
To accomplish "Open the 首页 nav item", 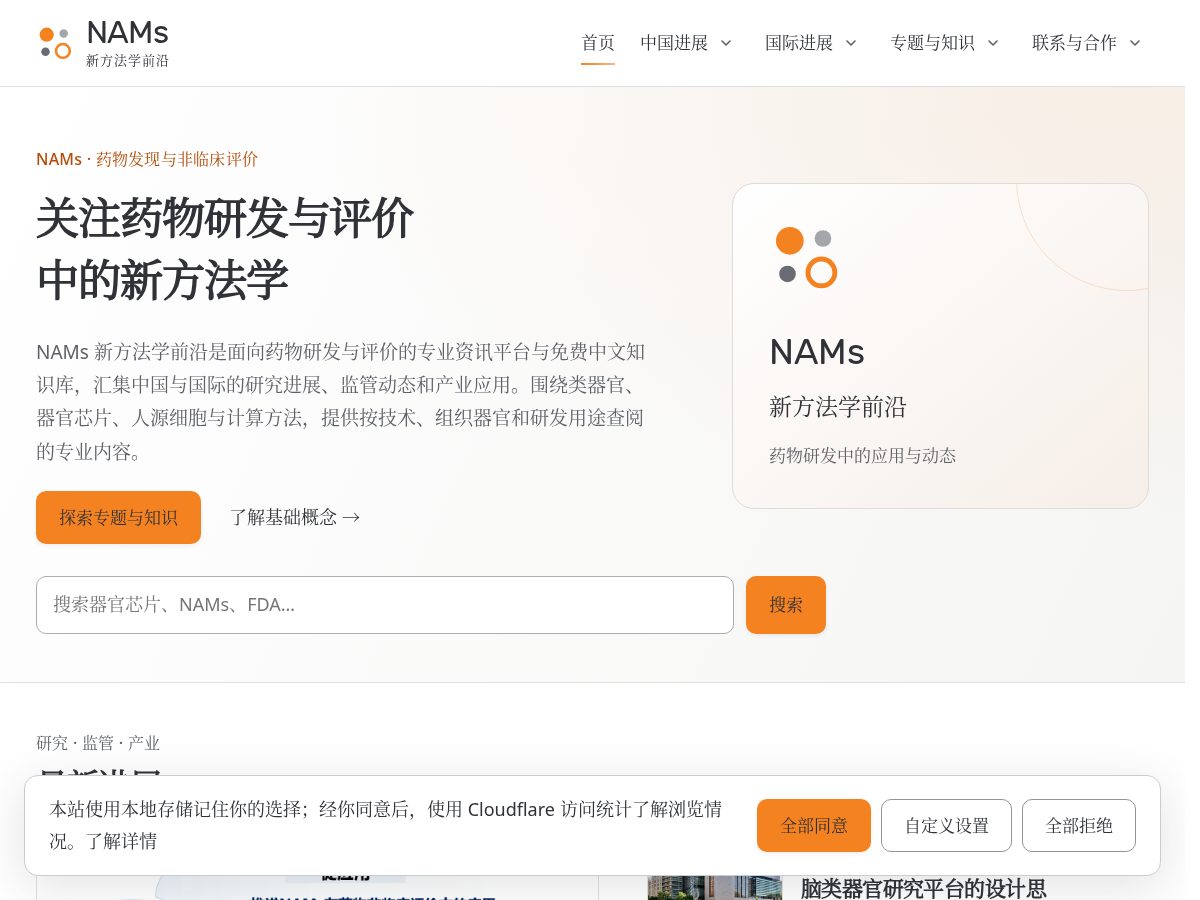I will 598,43.
